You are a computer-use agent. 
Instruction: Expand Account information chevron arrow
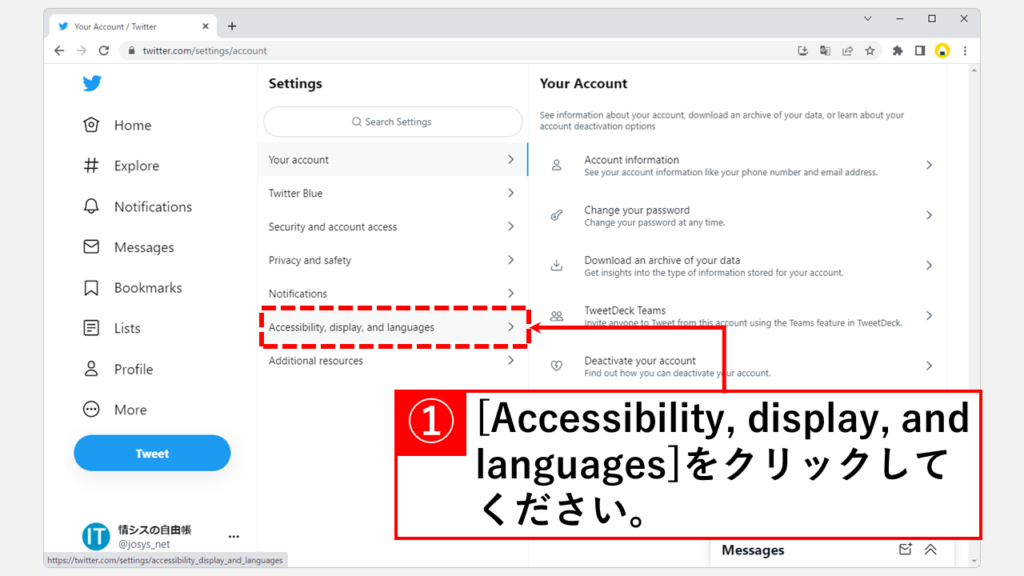click(x=928, y=165)
